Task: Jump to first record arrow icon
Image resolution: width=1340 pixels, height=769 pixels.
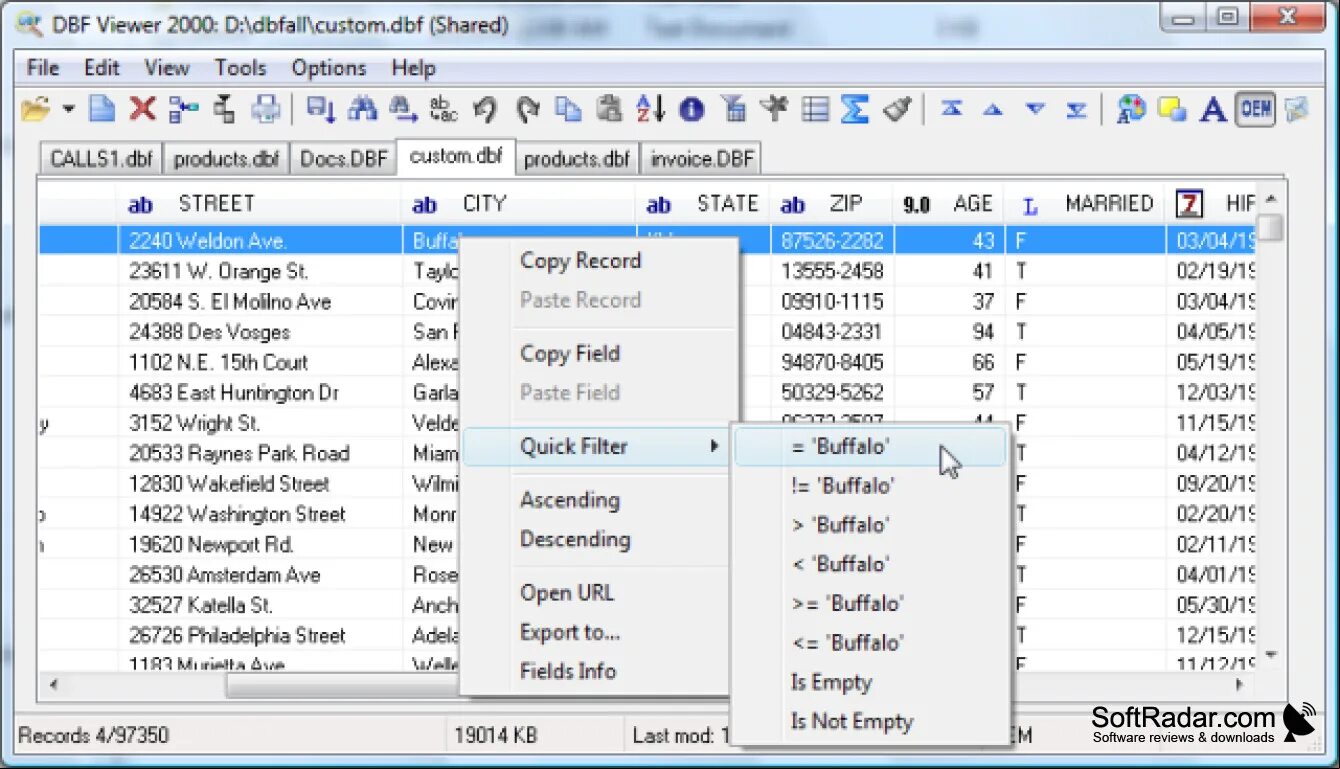Action: pyautogui.click(x=951, y=109)
